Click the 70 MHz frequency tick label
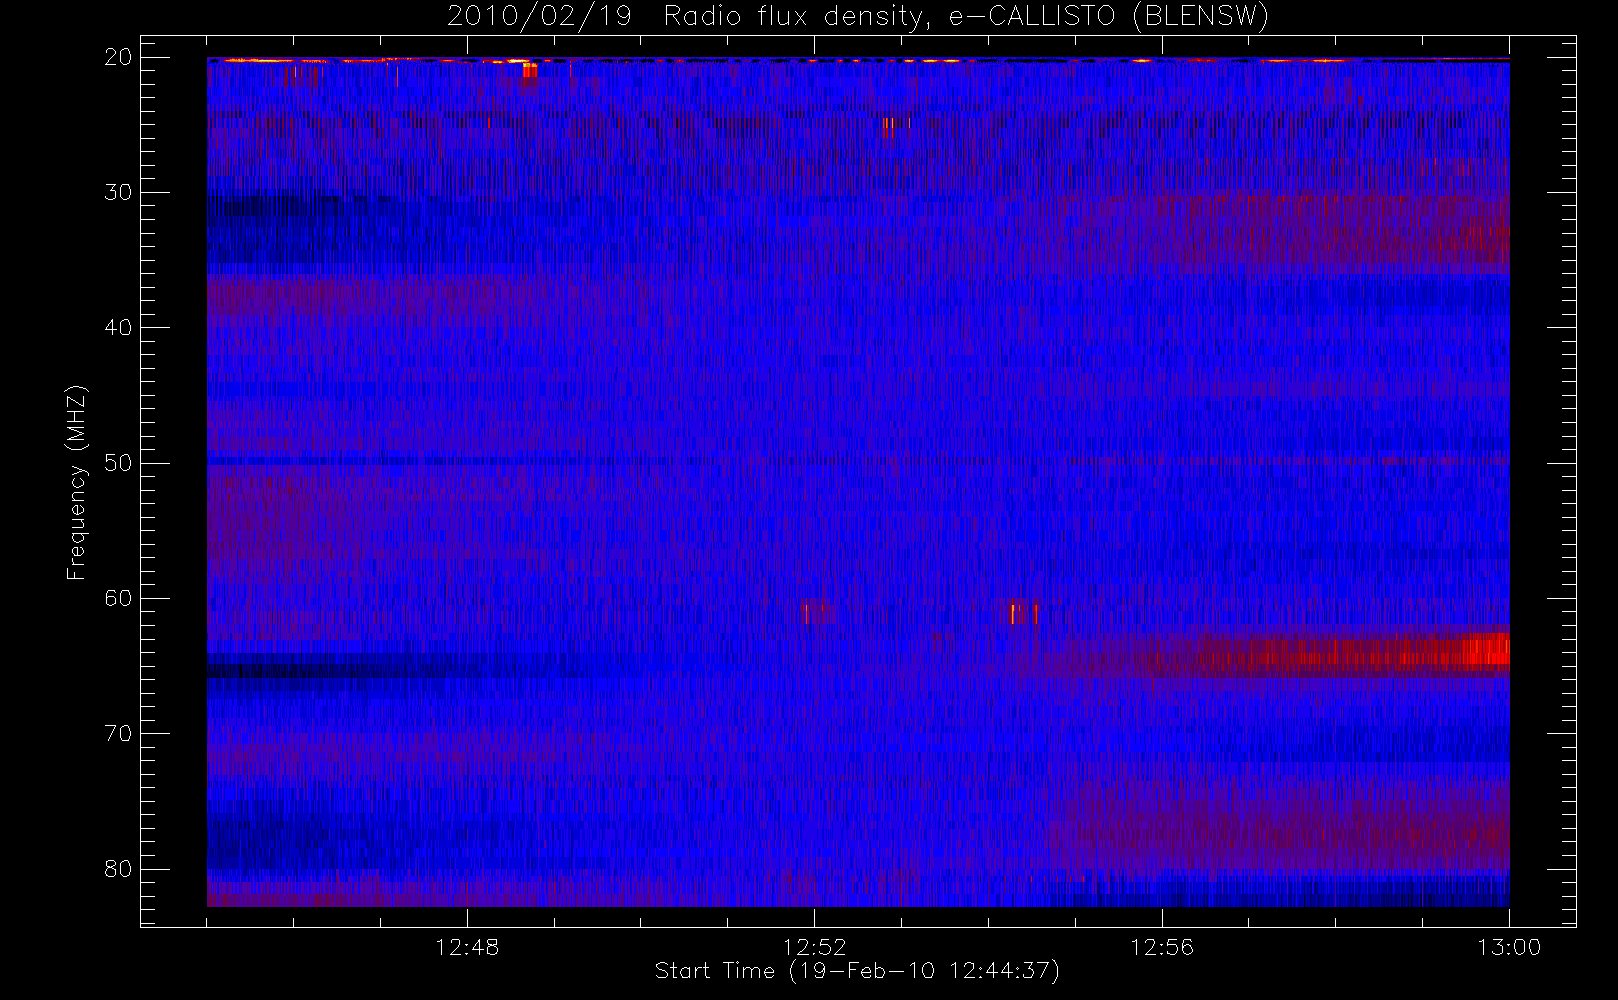Image resolution: width=1618 pixels, height=1000 pixels. pyautogui.click(x=118, y=734)
